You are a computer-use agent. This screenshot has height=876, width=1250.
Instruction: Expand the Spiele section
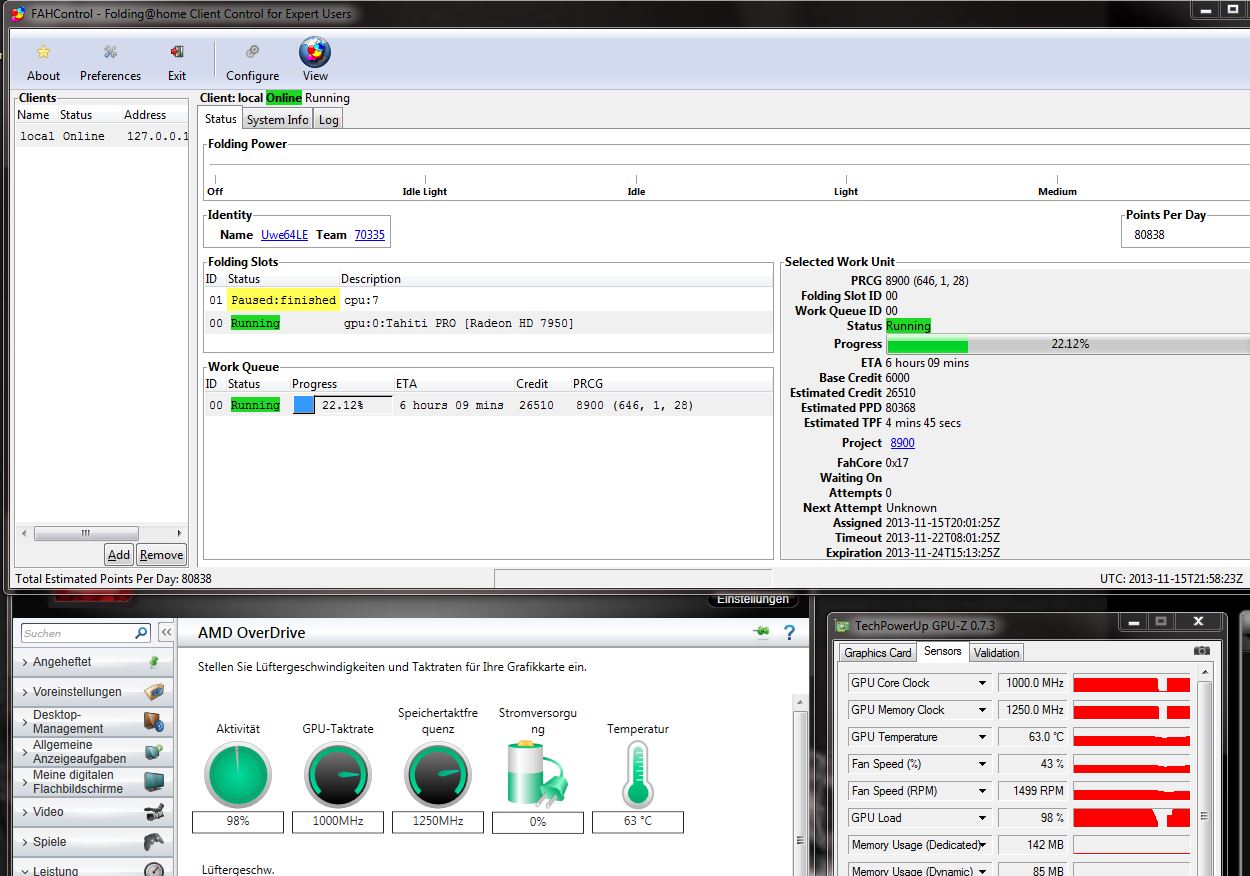[x=24, y=842]
